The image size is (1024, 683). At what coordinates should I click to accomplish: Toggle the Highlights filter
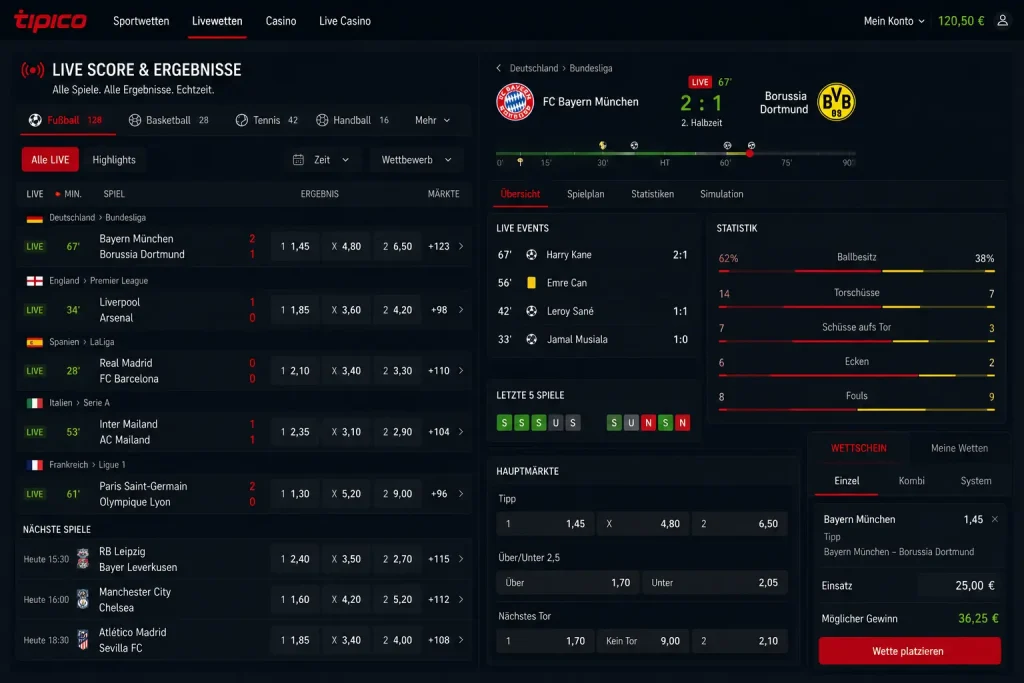(114, 160)
